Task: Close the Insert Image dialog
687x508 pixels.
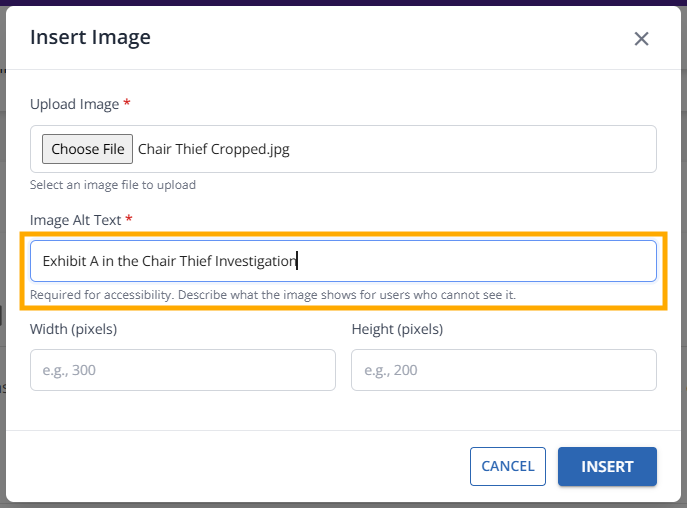Action: [x=641, y=39]
